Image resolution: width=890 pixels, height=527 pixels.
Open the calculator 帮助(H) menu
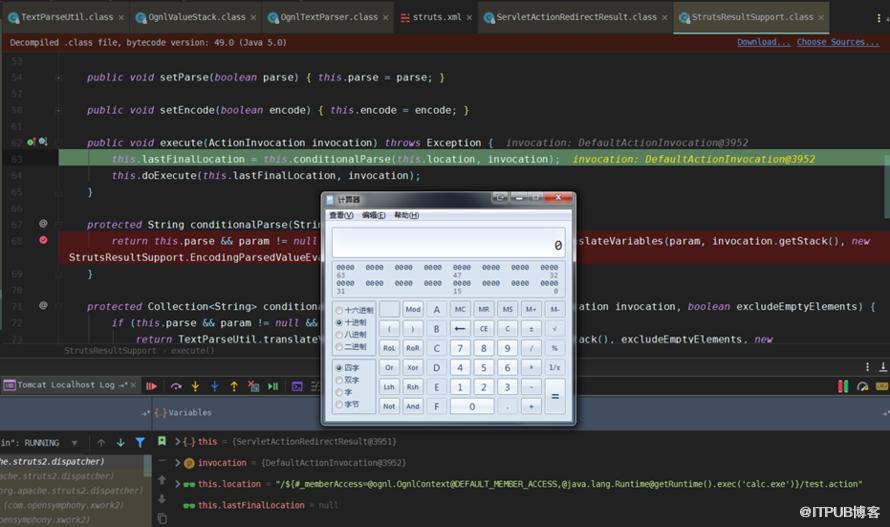coord(406,215)
